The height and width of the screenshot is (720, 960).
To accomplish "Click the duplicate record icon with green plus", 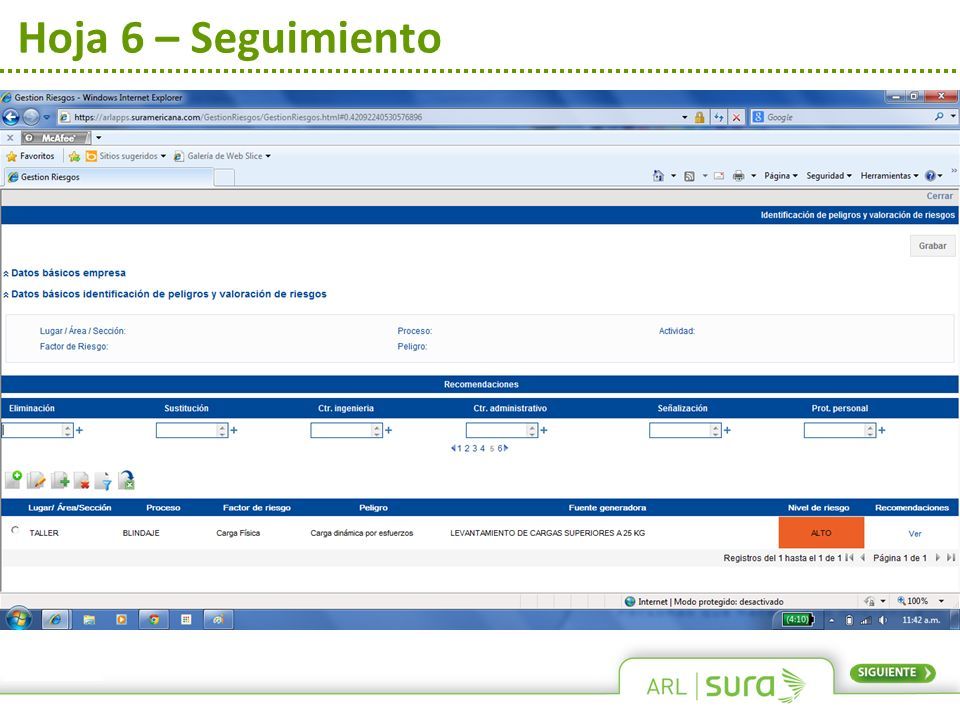I will pos(60,481).
